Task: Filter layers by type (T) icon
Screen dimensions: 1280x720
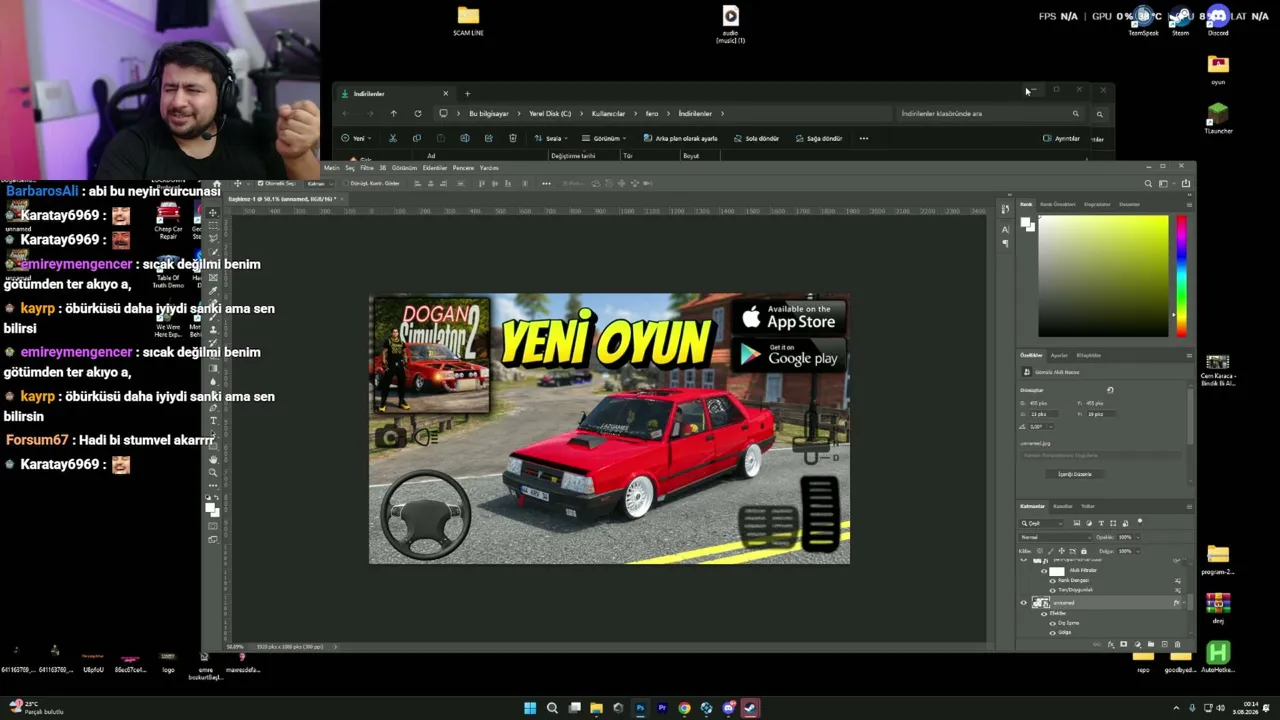Action: click(x=1101, y=523)
